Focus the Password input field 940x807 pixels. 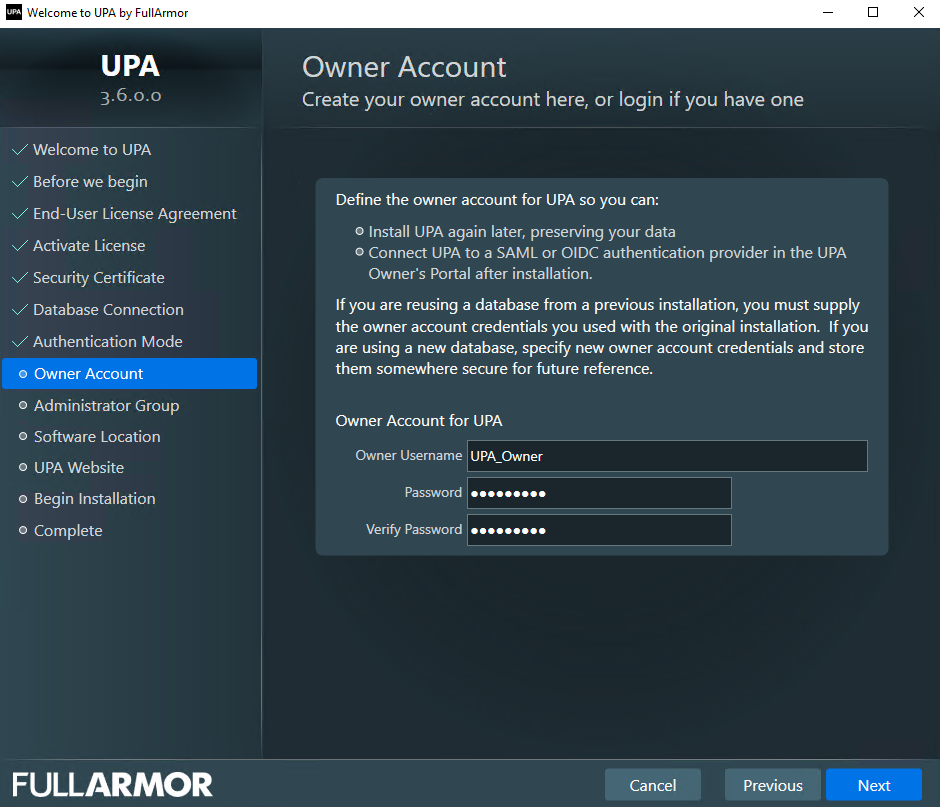point(599,493)
